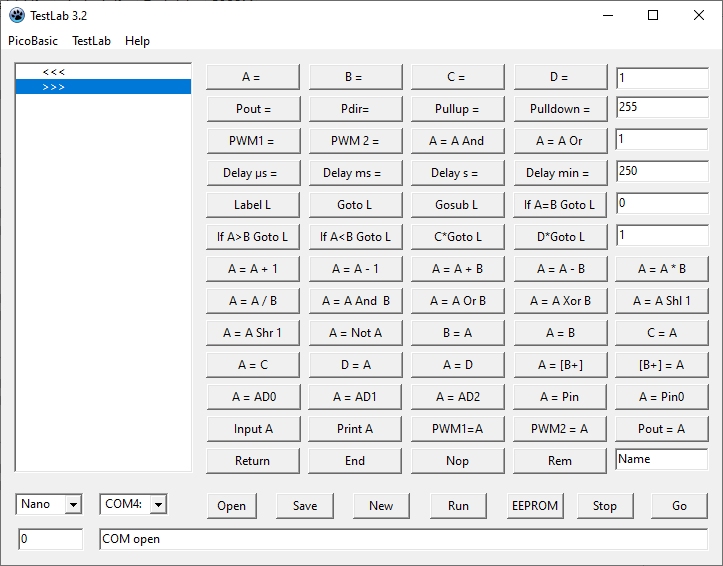723x566 pixels.
Task: Click the Name text field
Action: click(x=661, y=460)
